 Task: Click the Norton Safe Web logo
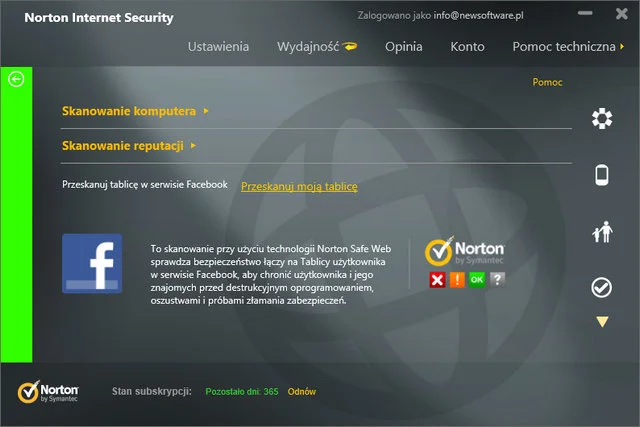(464, 251)
